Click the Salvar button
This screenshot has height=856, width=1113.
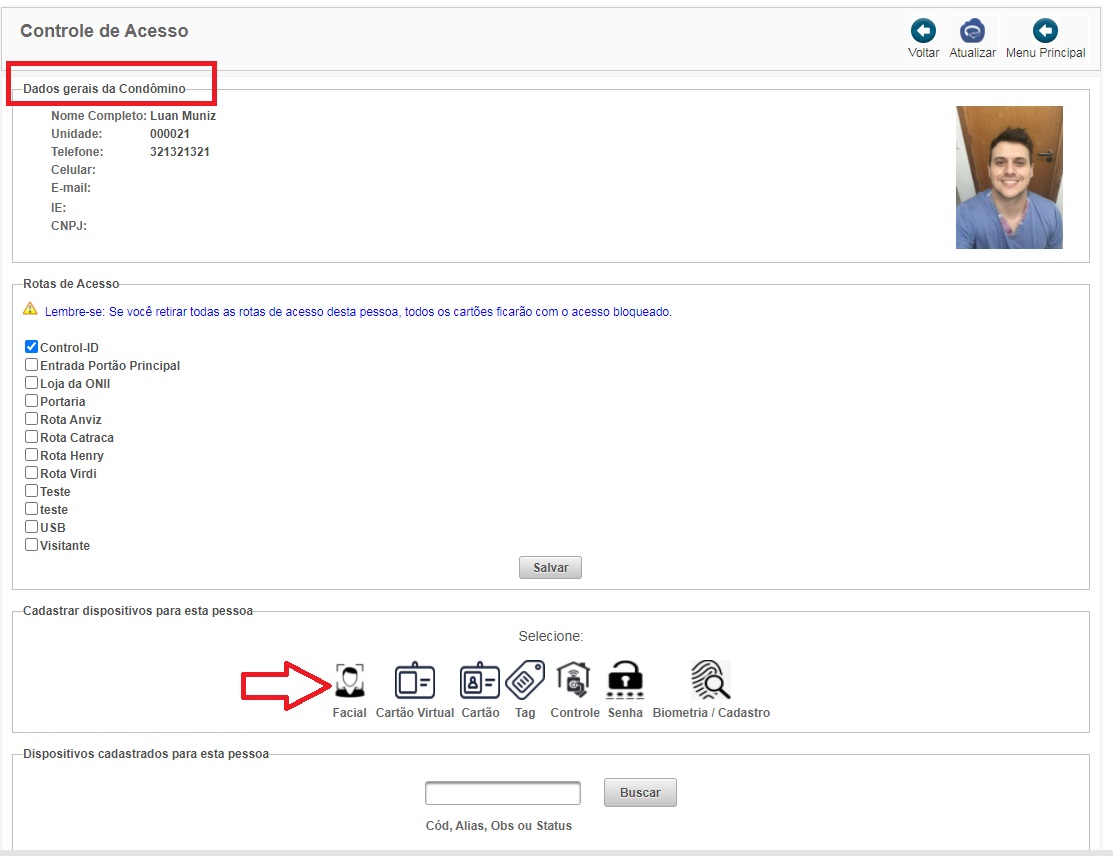click(x=550, y=567)
